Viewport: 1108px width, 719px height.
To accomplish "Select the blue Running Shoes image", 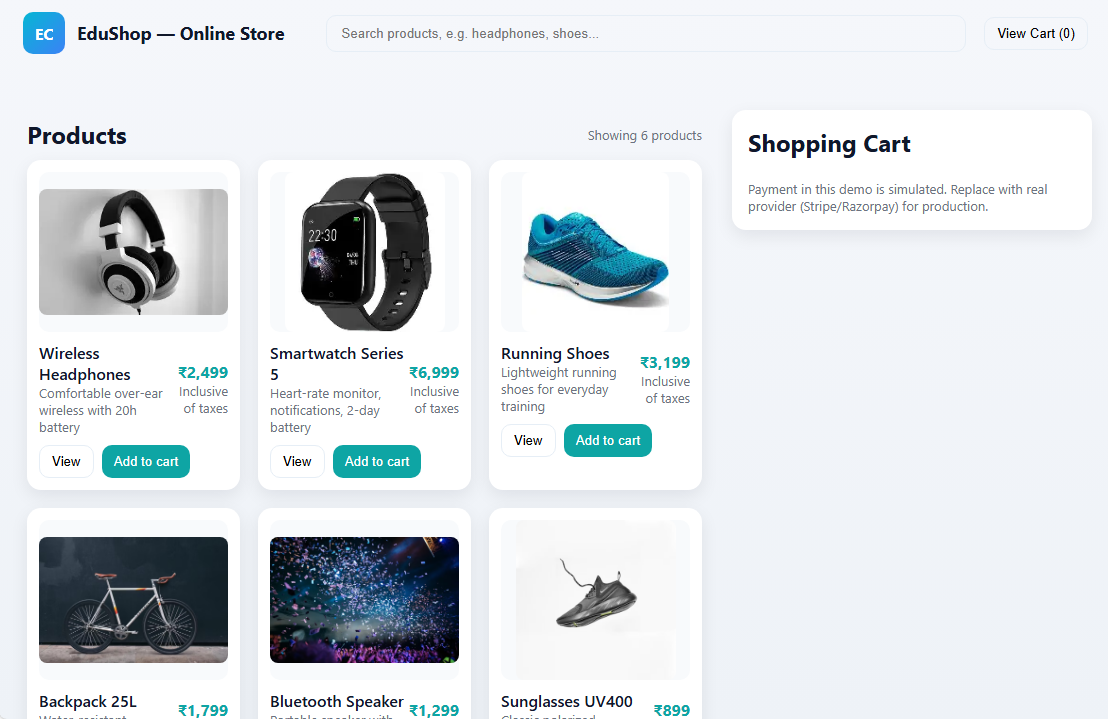I will 595,252.
